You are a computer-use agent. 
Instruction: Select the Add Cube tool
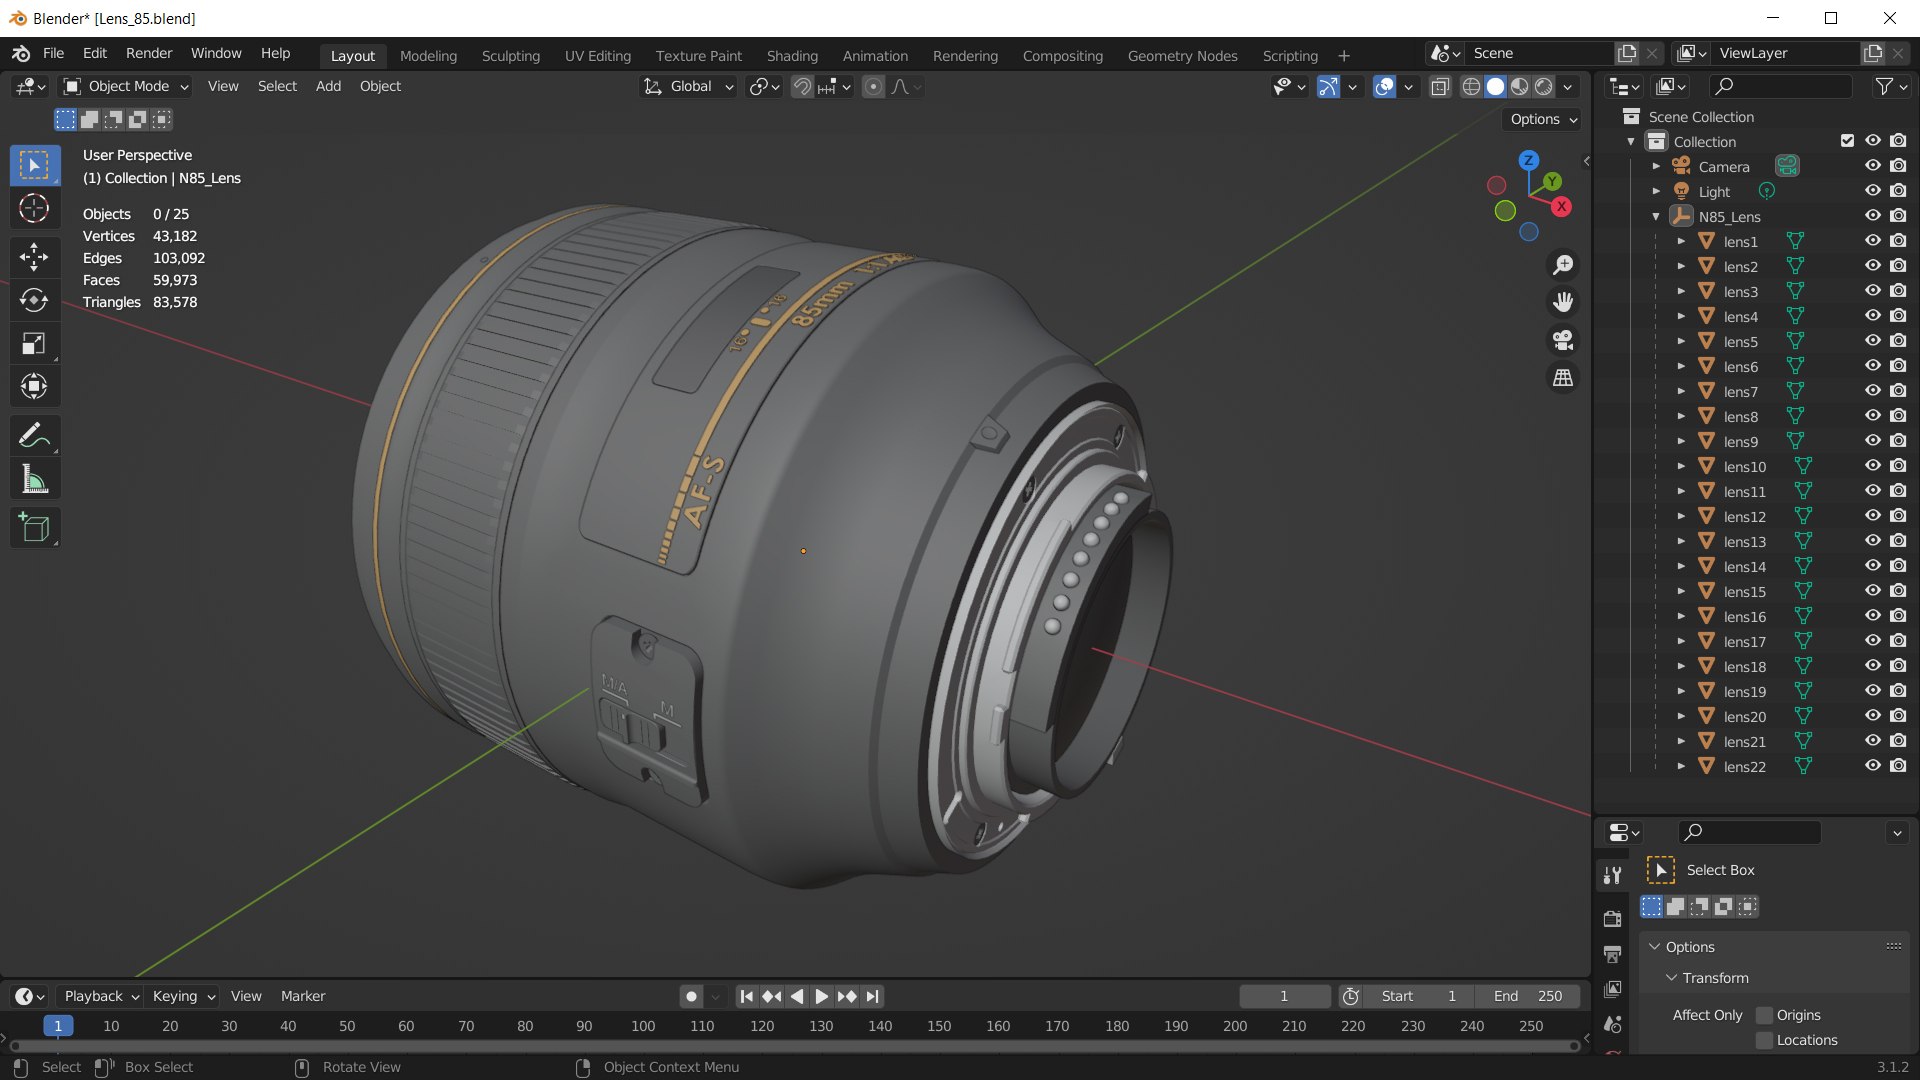pos(34,528)
